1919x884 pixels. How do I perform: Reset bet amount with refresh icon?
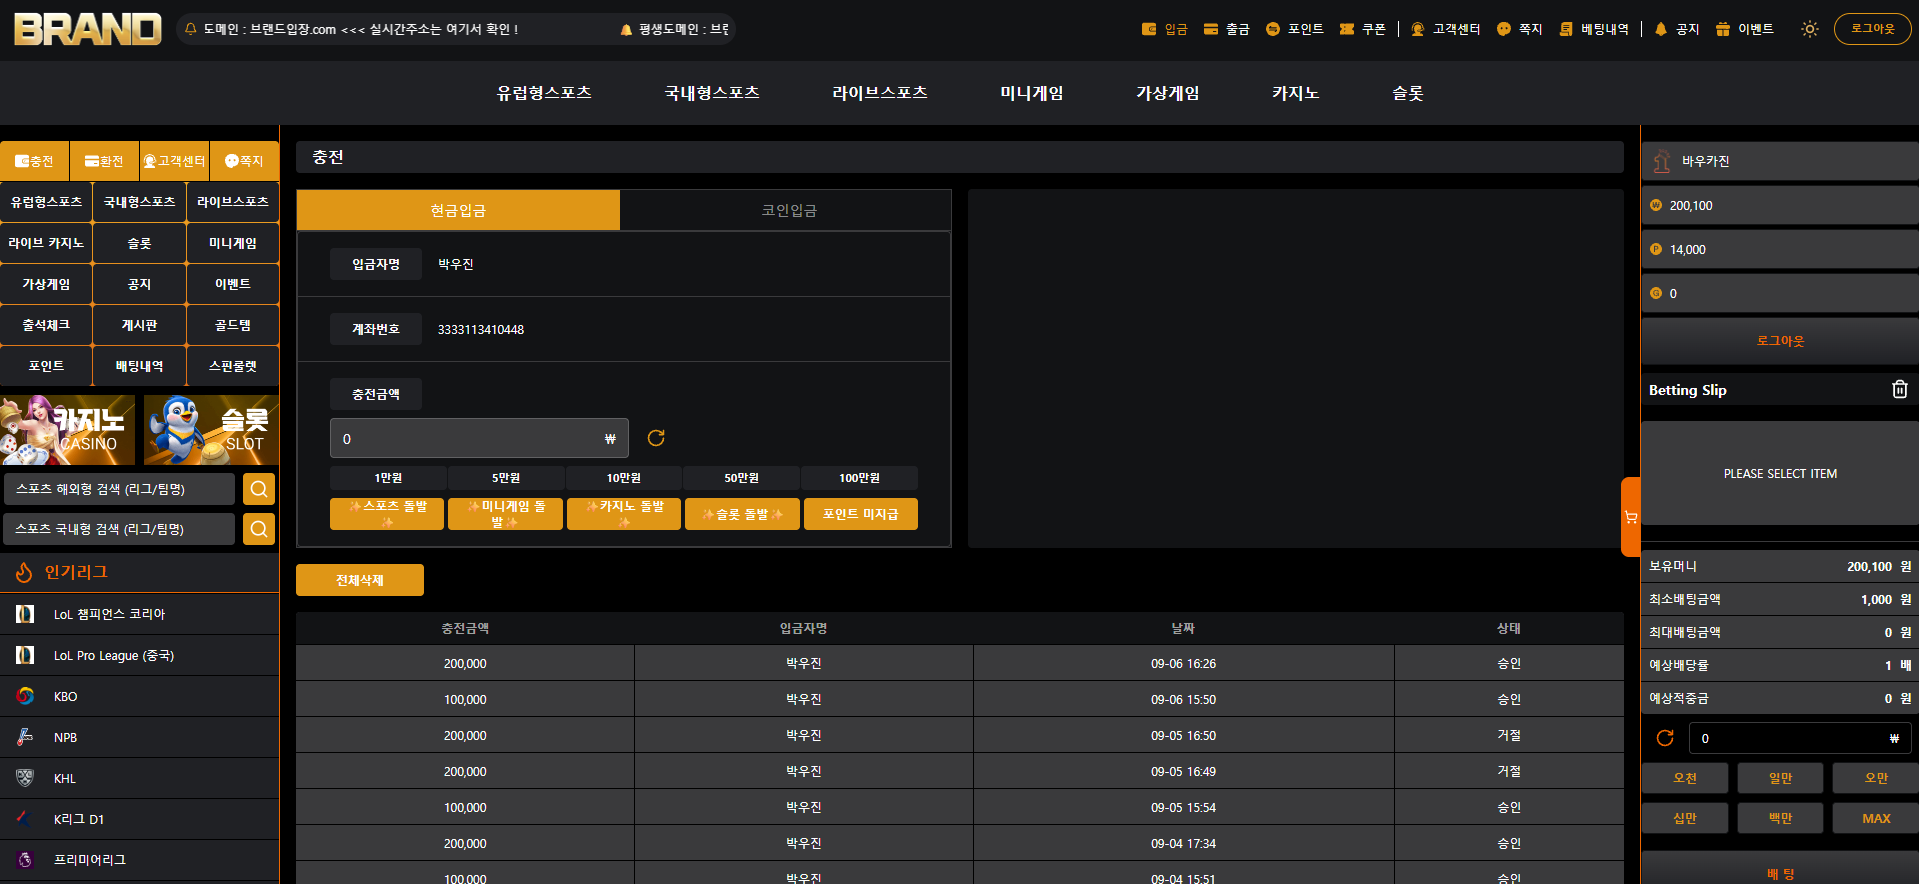point(1665,738)
